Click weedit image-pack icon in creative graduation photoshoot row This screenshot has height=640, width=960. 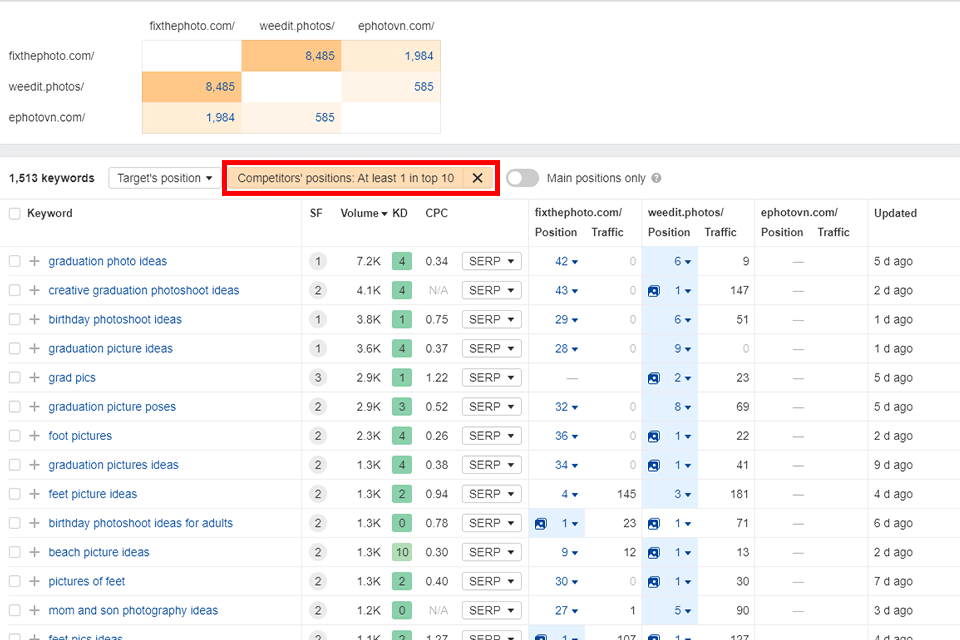654,291
